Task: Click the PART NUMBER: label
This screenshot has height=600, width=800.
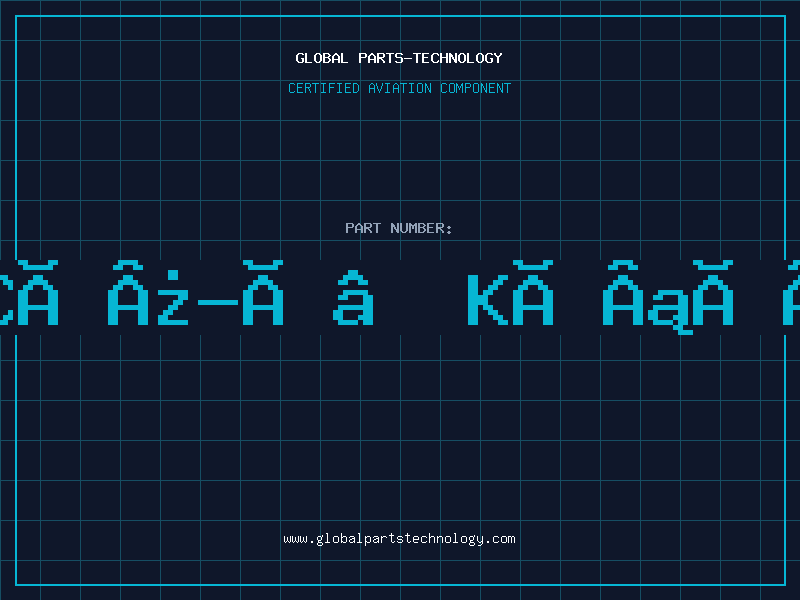Action: 399,228
